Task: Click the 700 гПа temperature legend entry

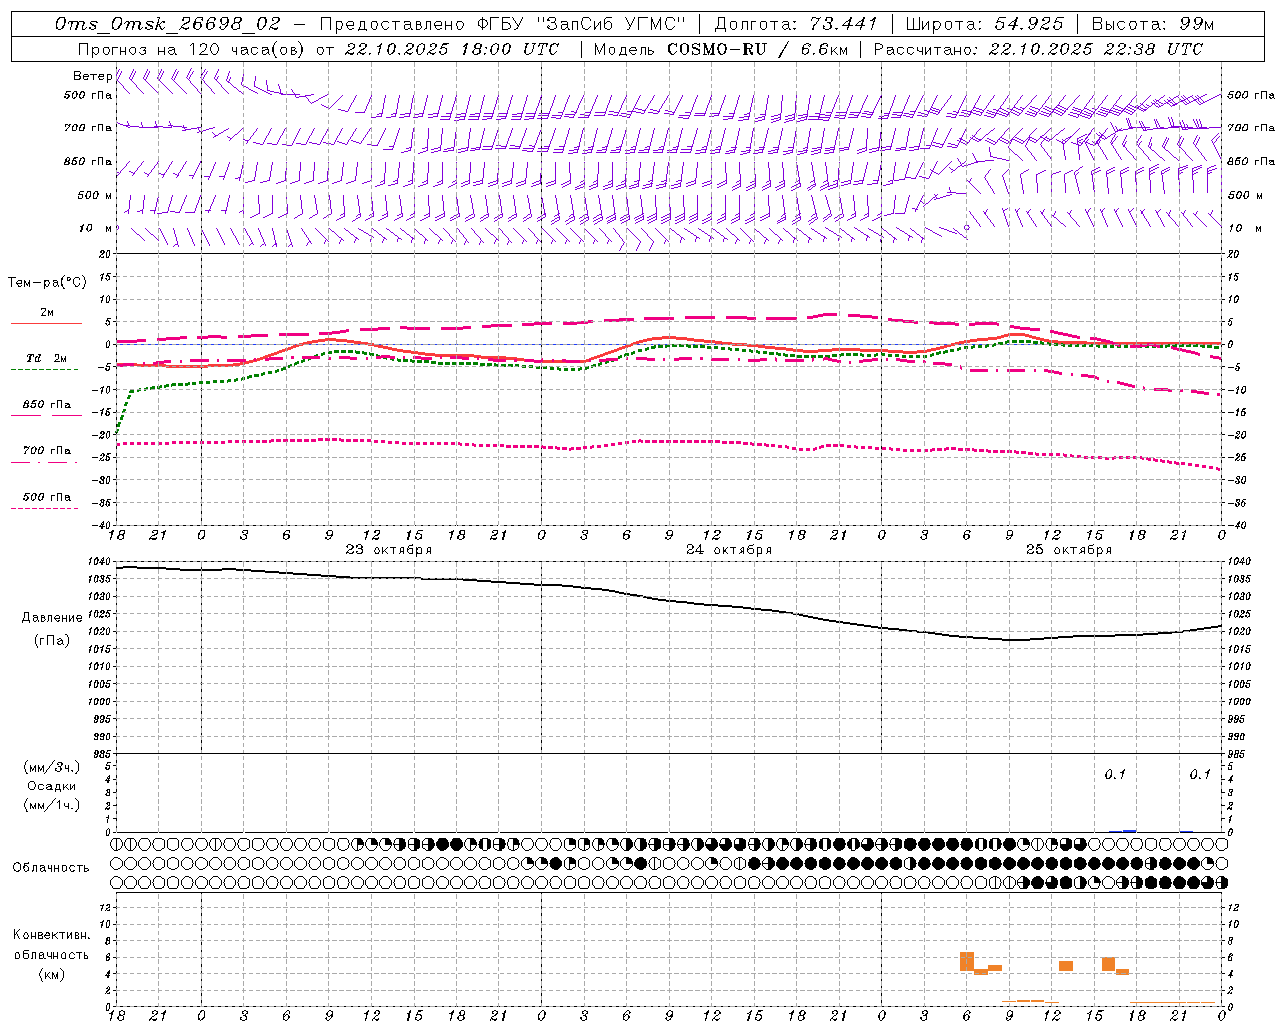Action: (x=46, y=451)
